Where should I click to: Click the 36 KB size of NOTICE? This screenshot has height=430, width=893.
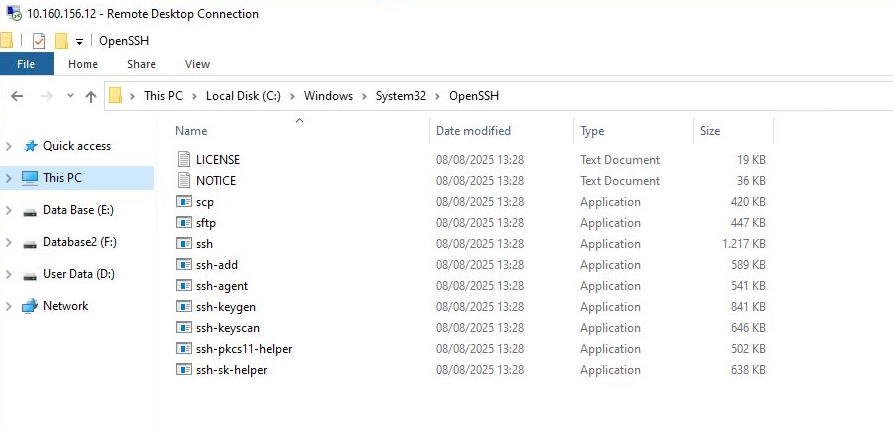(751, 181)
